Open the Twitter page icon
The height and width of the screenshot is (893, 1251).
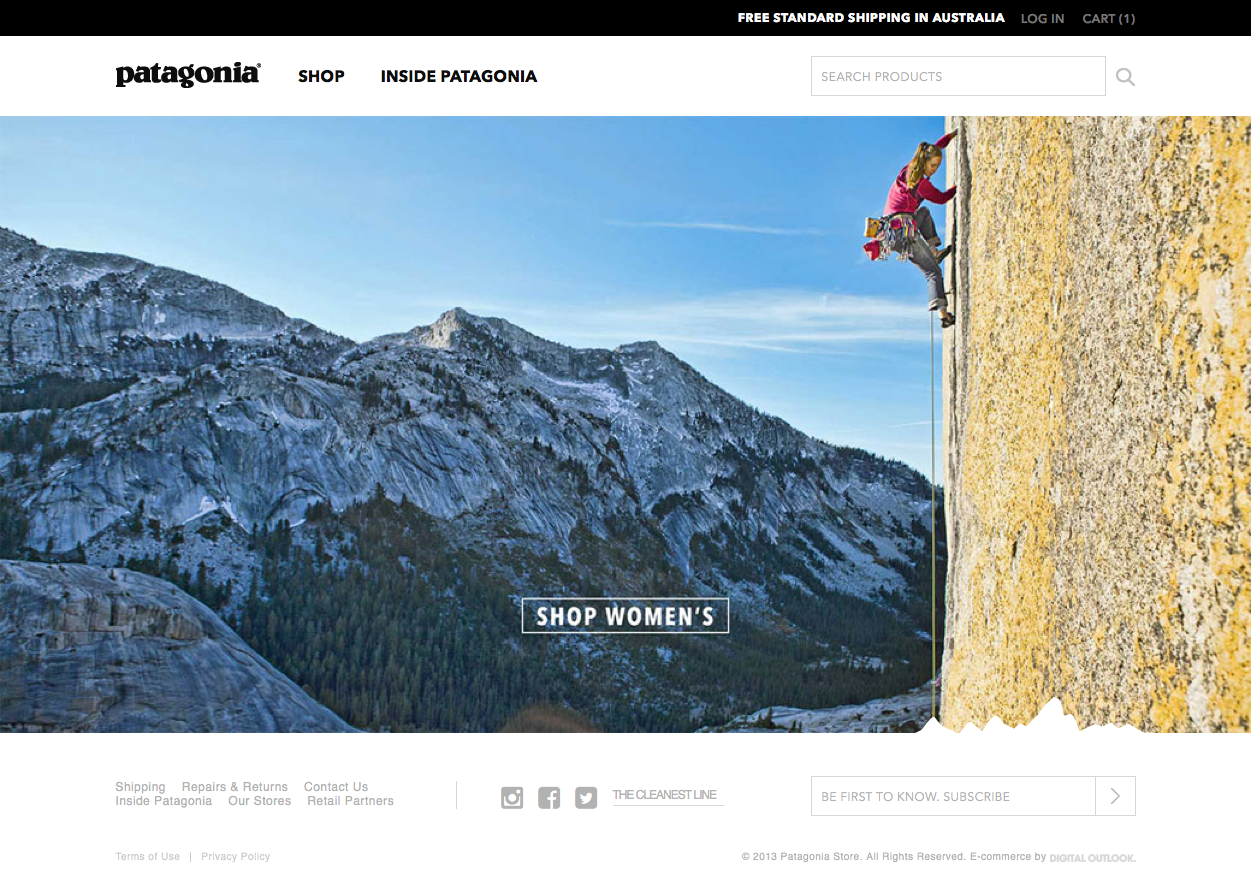(586, 797)
